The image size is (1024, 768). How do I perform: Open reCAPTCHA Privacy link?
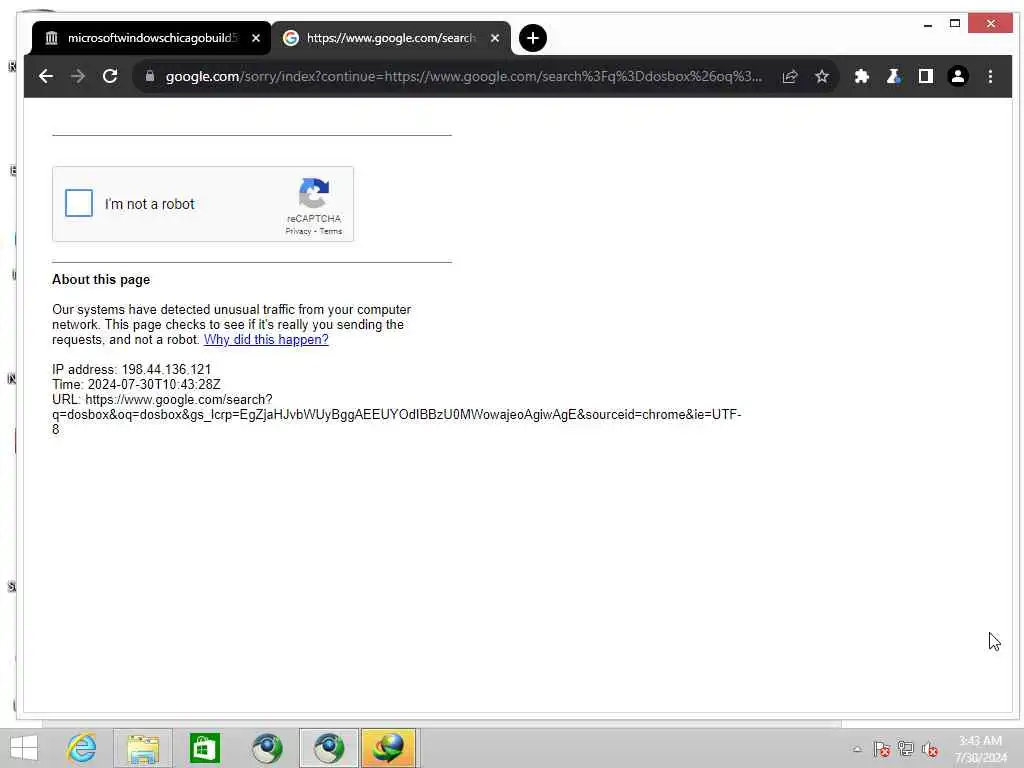click(x=298, y=231)
